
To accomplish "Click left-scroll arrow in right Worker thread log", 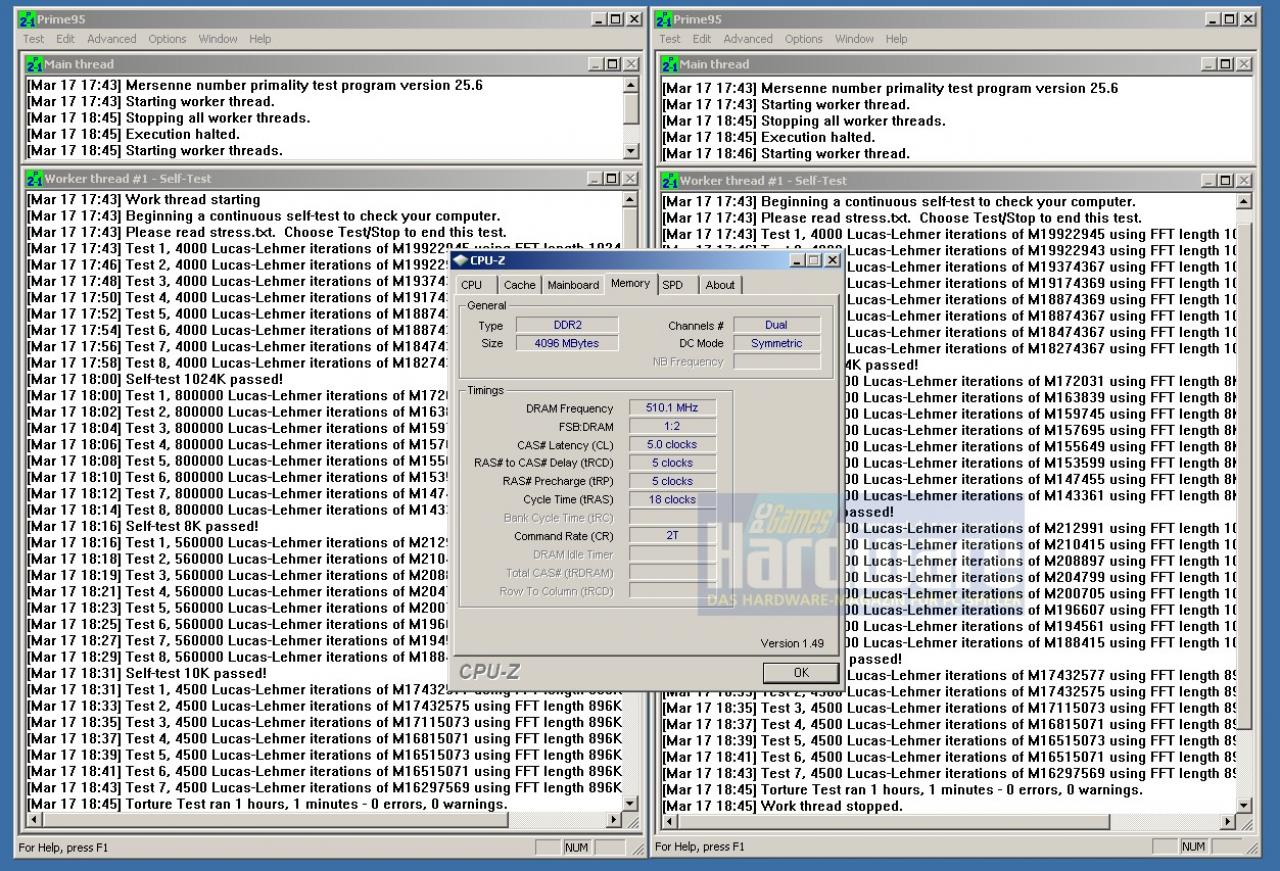I will coord(669,822).
